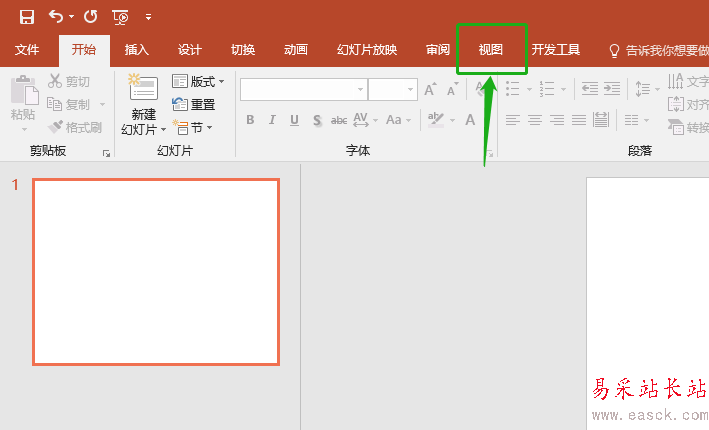Viewport: 709px width, 430px height.
Task: Open the 节 section dropdown
Action: click(192, 128)
